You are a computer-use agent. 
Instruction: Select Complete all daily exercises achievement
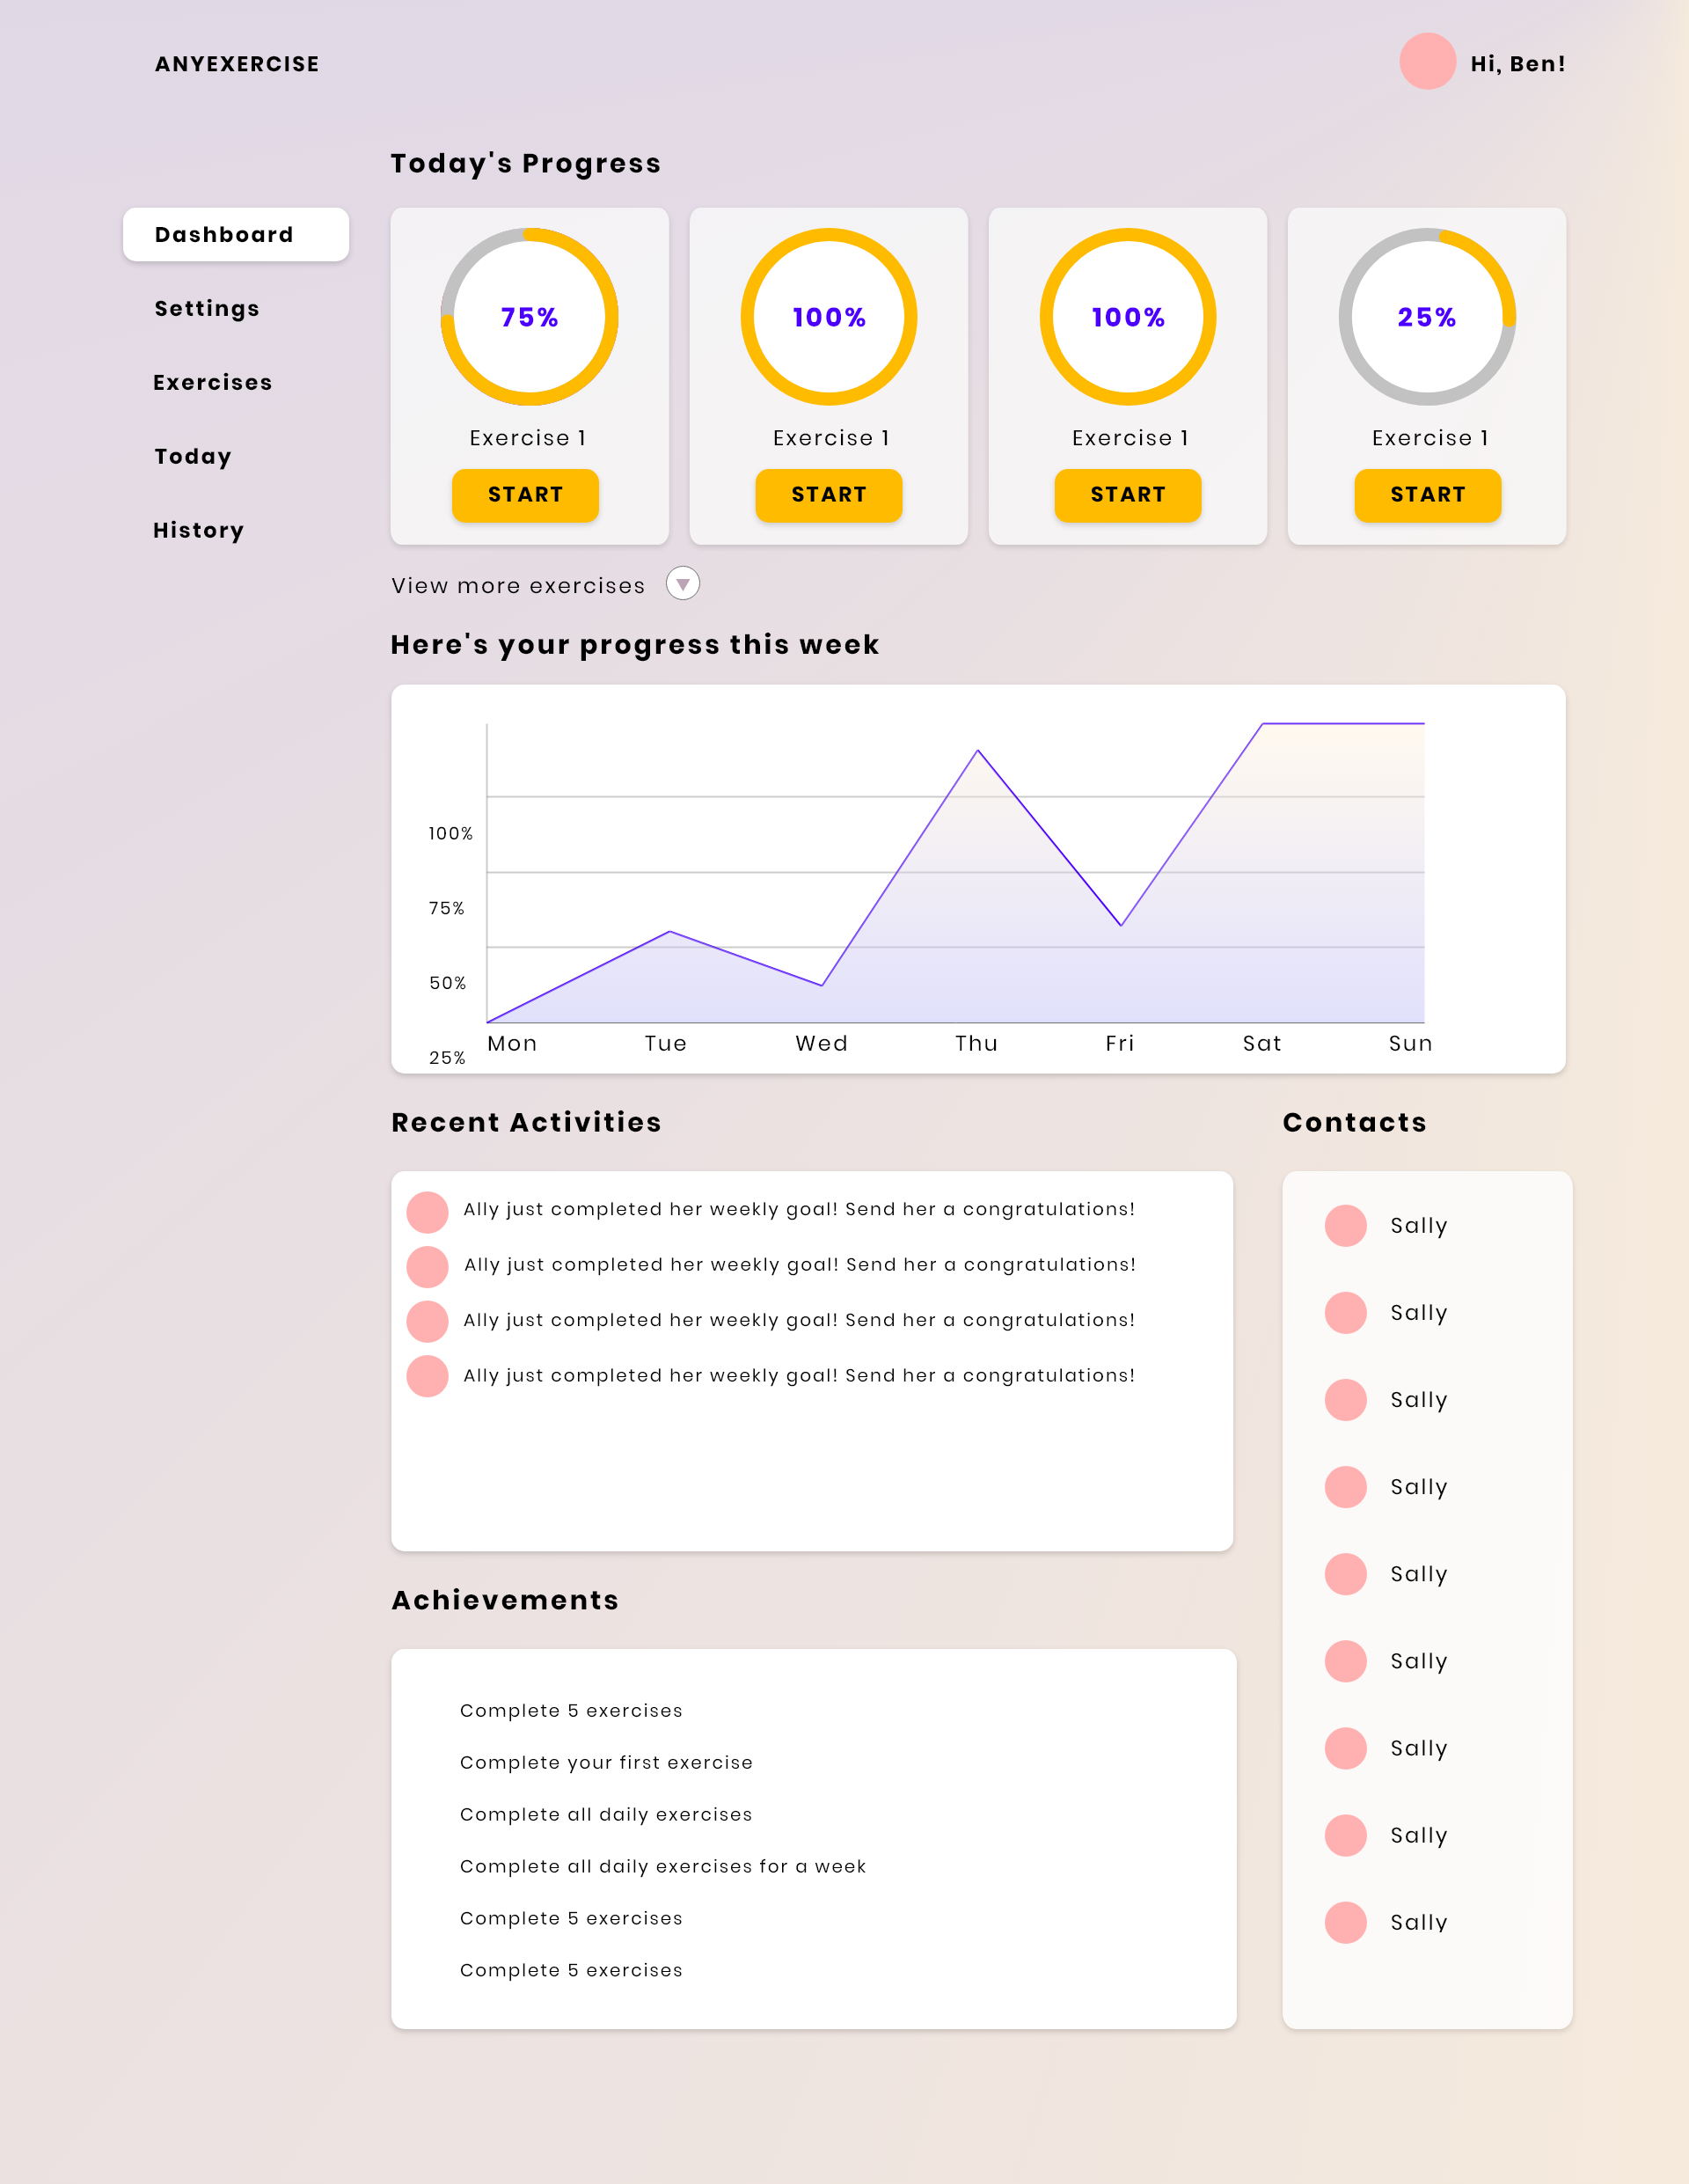(606, 1815)
